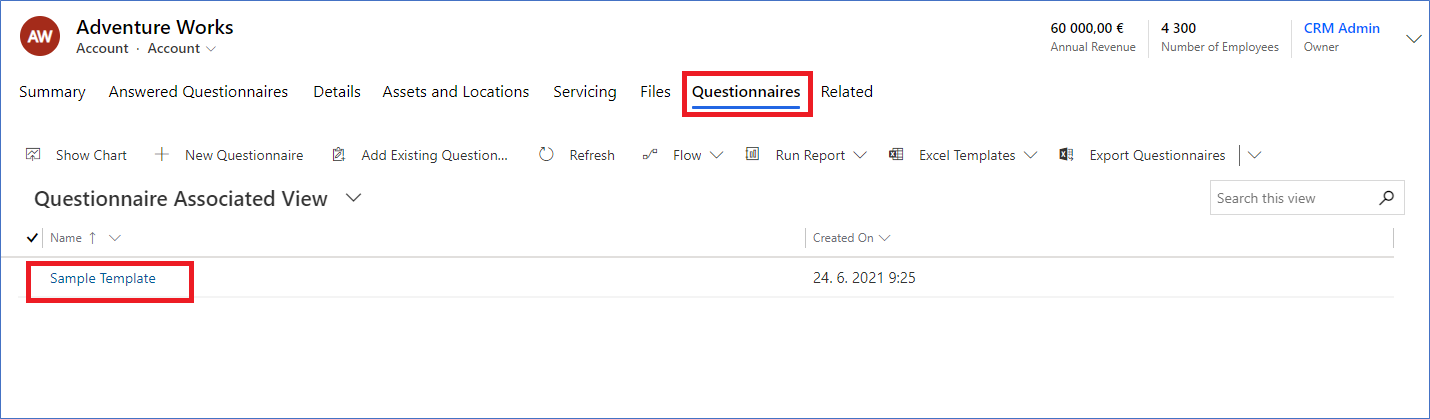This screenshot has width=1430, height=419.
Task: Toggle the select-all checkmark in grid header
Action: tap(33, 238)
